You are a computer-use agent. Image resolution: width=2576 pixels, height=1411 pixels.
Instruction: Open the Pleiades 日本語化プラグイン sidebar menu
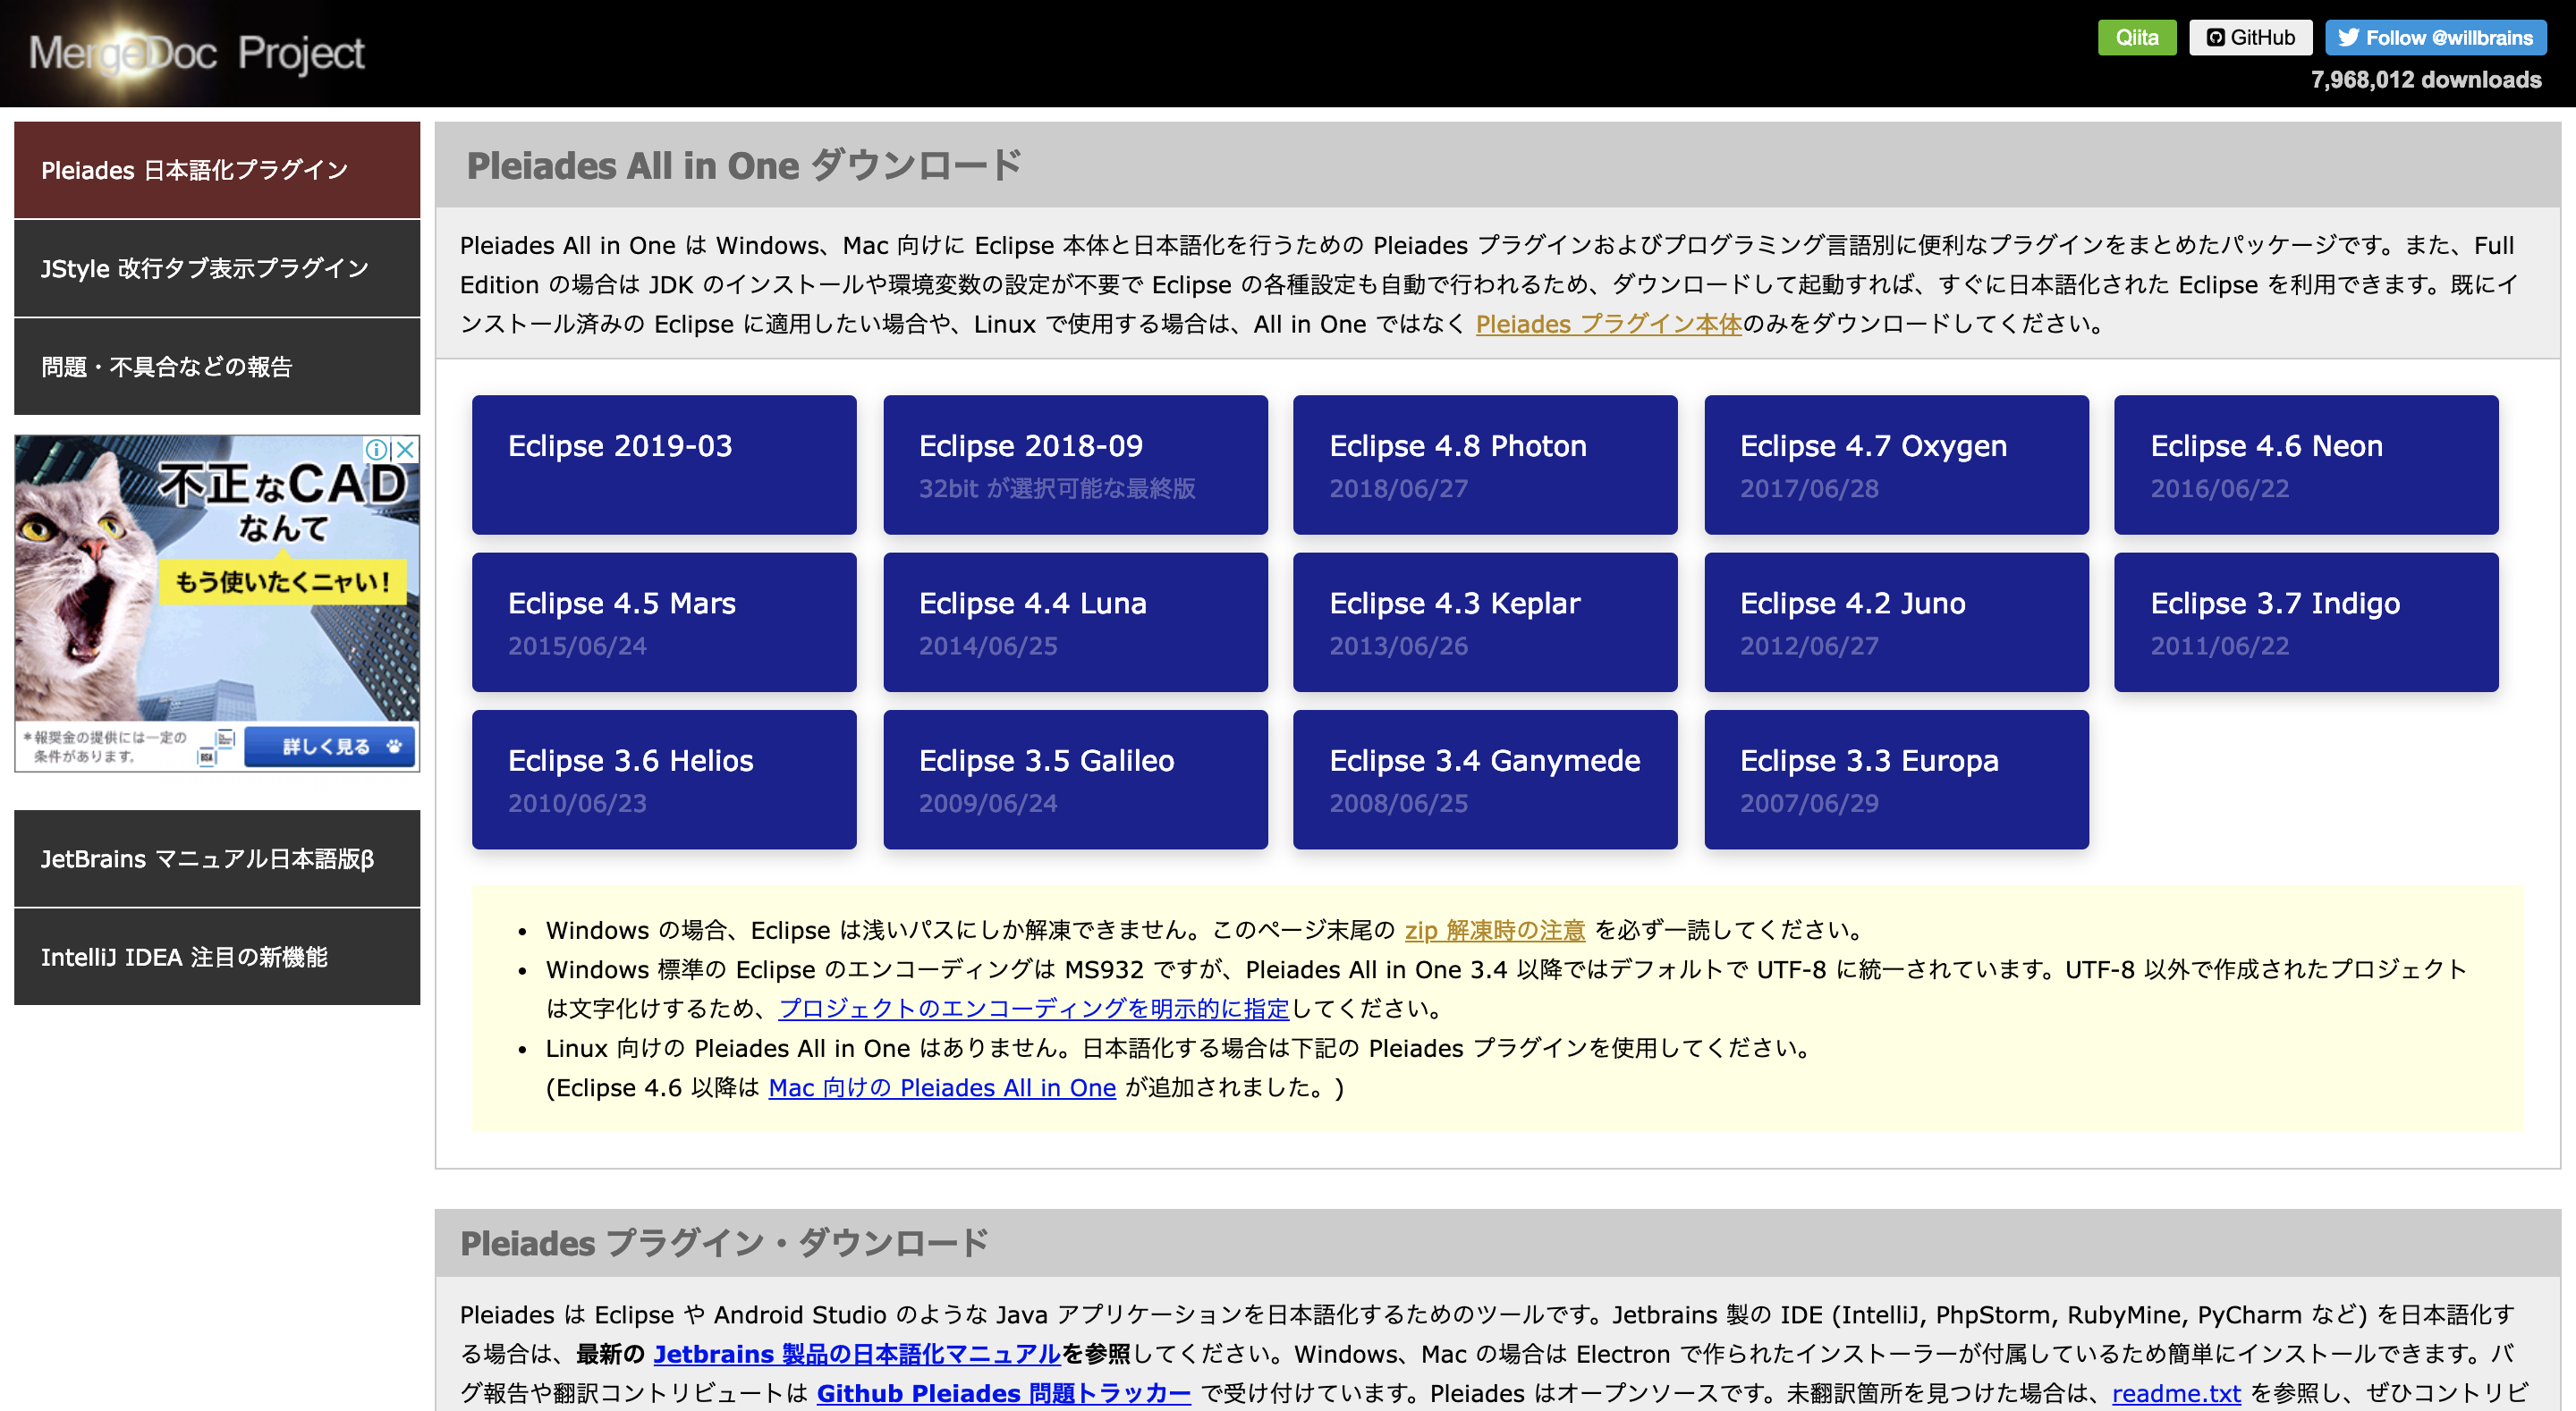click(x=217, y=170)
